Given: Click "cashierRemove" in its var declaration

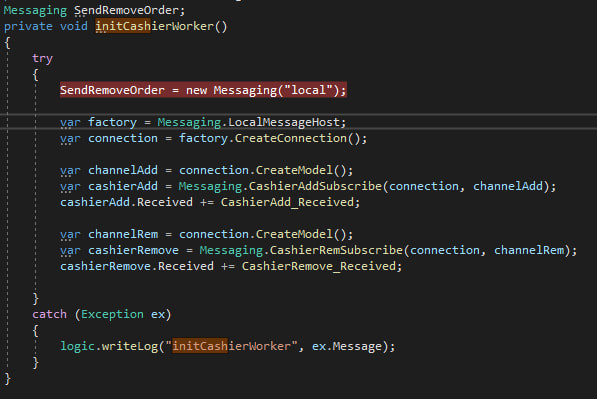Looking at the screenshot, I should (133, 250).
